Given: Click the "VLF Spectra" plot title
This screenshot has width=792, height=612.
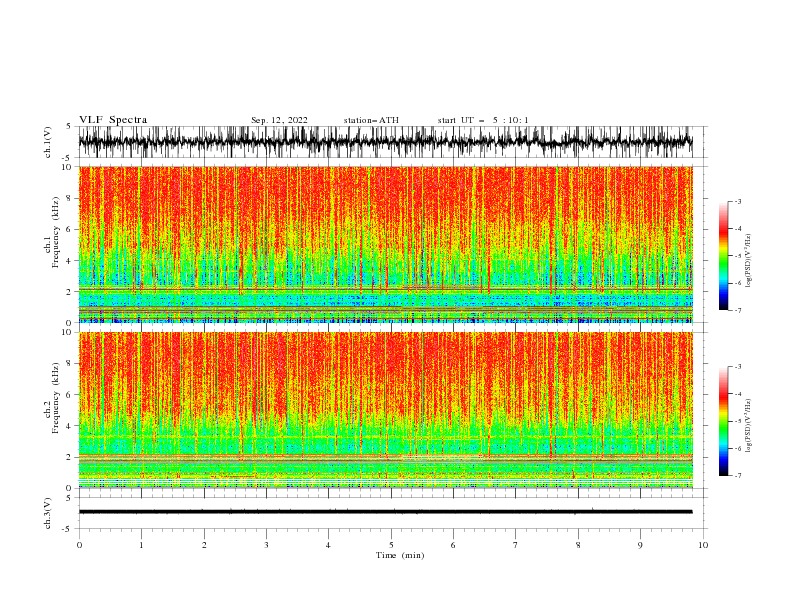Looking at the screenshot, I should (x=113, y=120).
